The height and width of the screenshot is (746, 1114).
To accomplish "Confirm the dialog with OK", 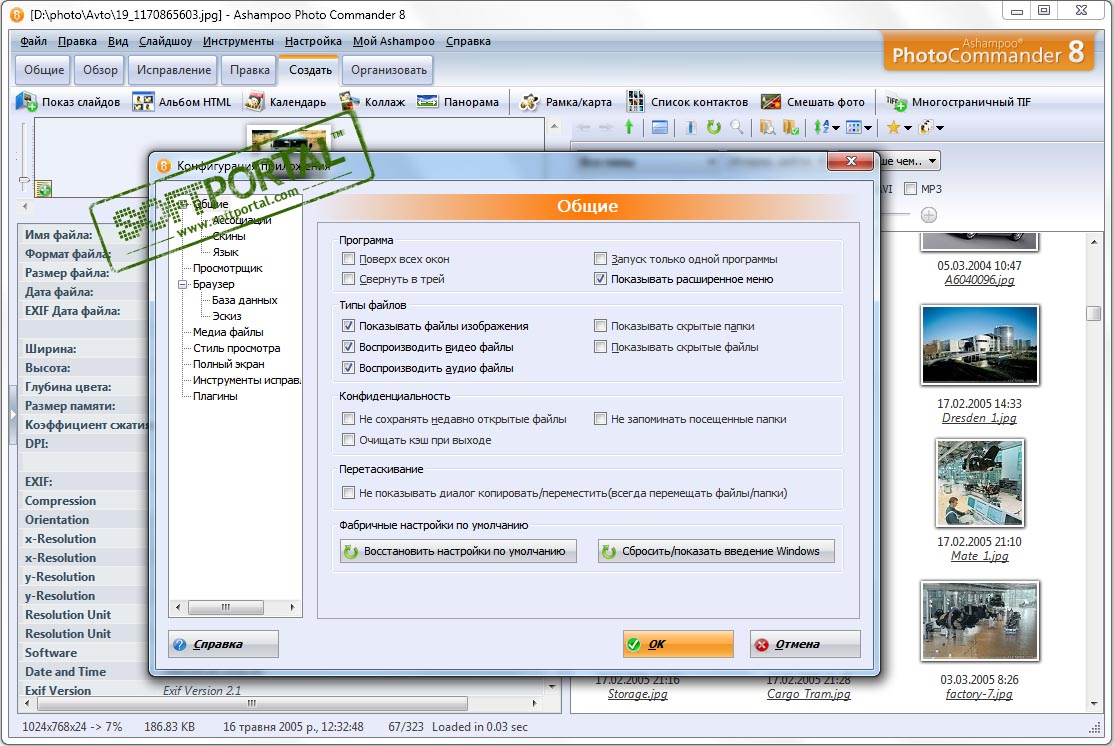I will tap(678, 644).
